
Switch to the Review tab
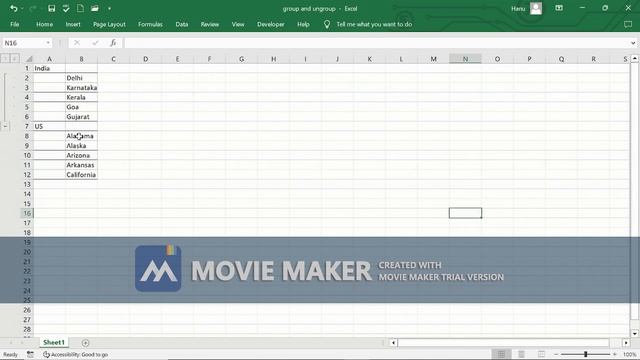click(210, 24)
